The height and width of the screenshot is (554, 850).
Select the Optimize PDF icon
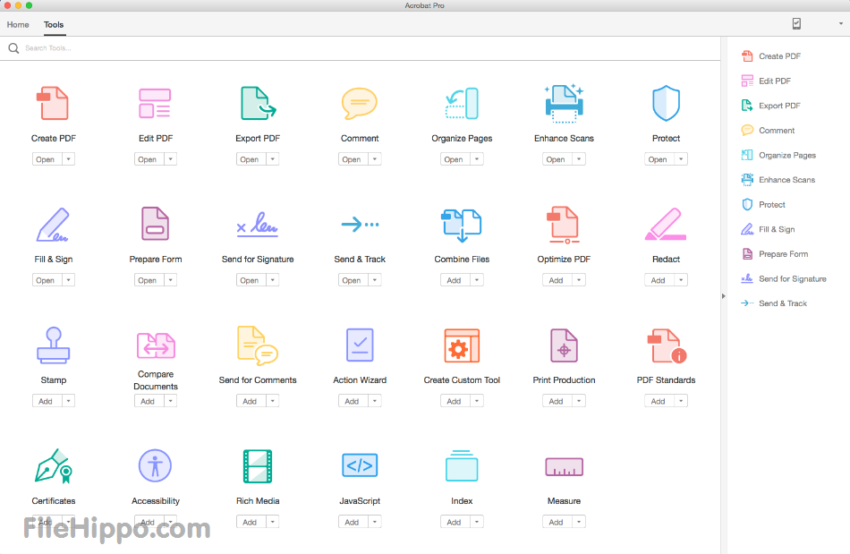pos(563,224)
